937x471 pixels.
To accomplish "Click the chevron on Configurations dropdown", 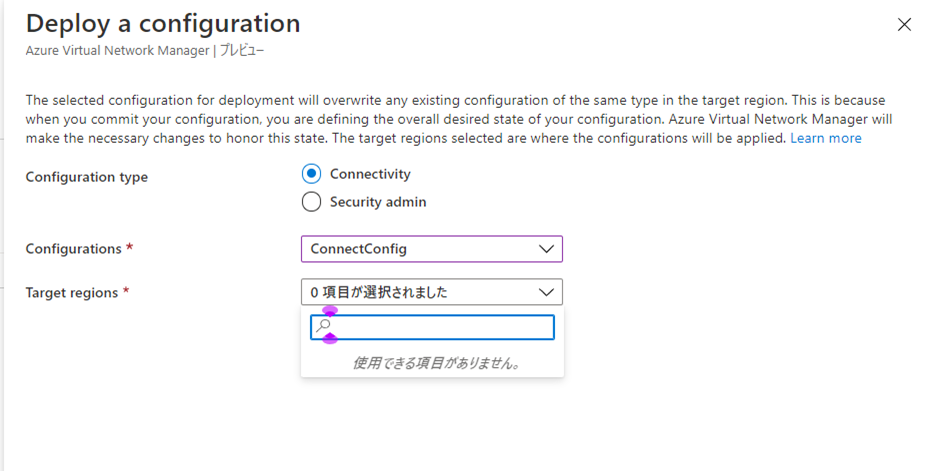I will 546,248.
